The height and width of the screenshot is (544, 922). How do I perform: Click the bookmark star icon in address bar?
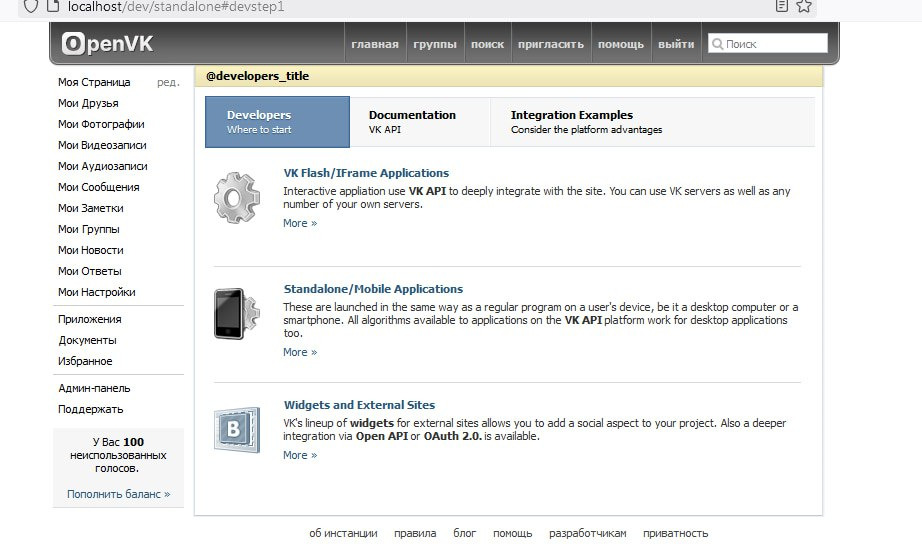[x=804, y=6]
